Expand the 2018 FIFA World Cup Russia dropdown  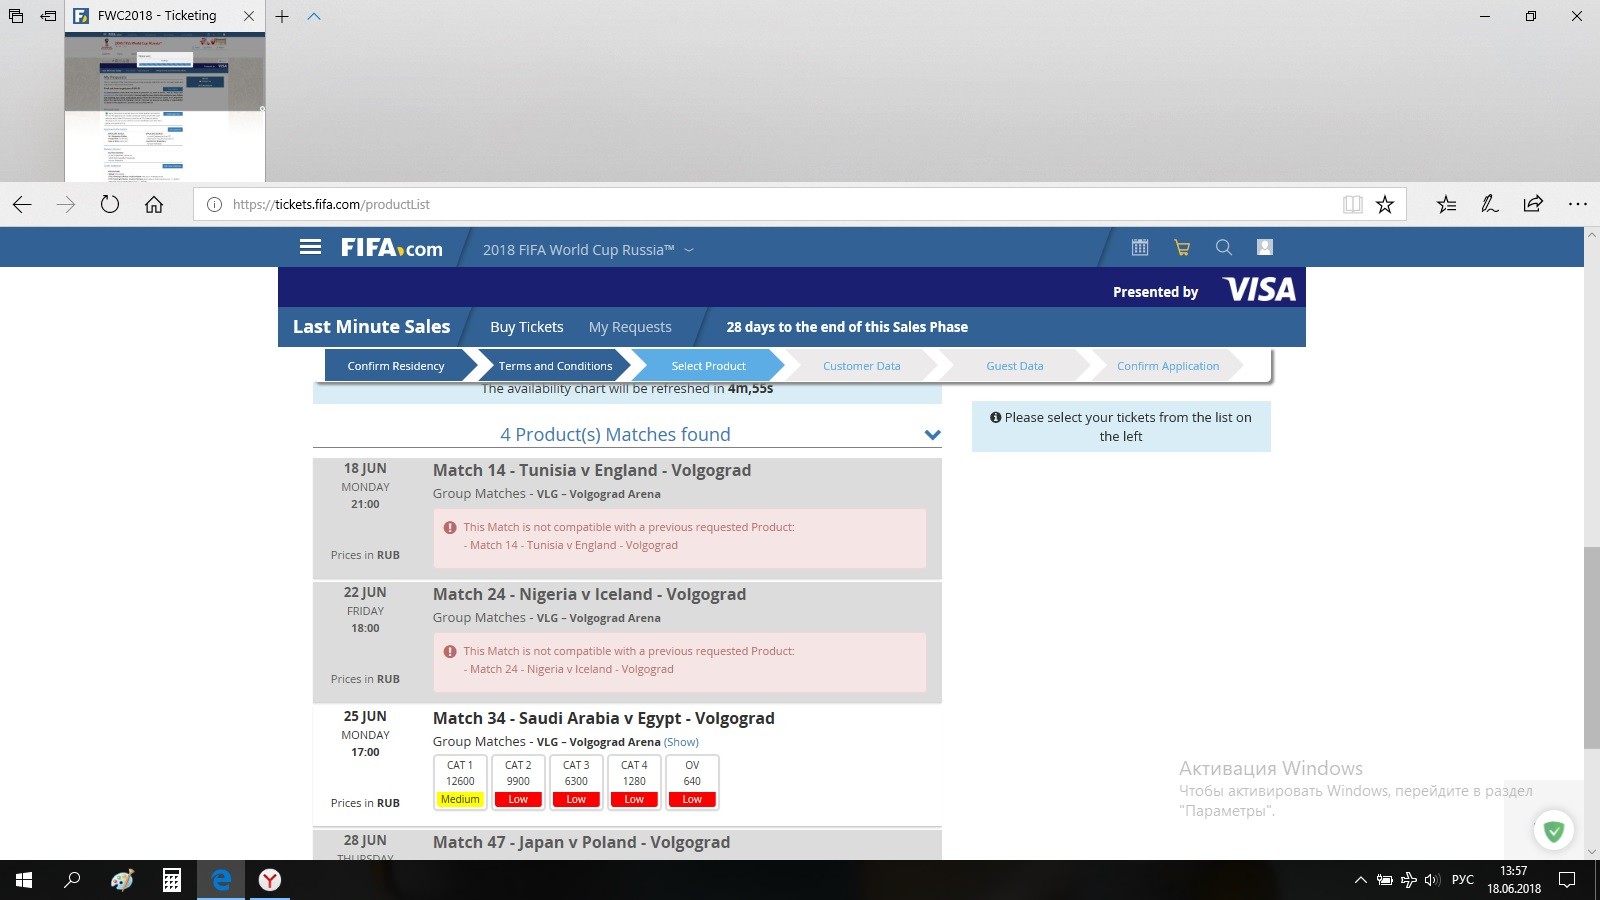(x=688, y=250)
